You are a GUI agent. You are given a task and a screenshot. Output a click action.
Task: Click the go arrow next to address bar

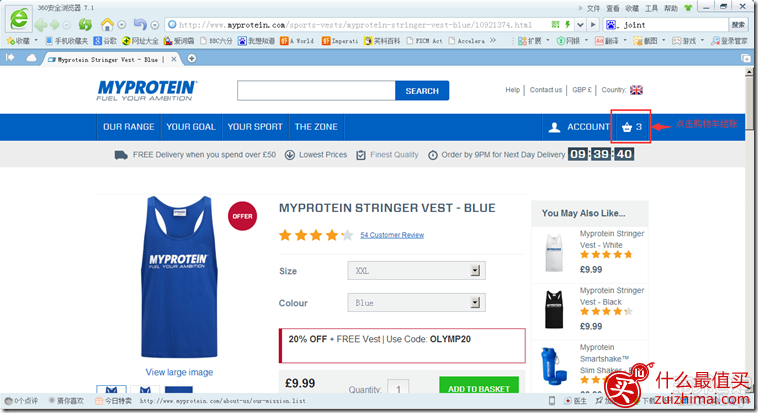(x=593, y=25)
